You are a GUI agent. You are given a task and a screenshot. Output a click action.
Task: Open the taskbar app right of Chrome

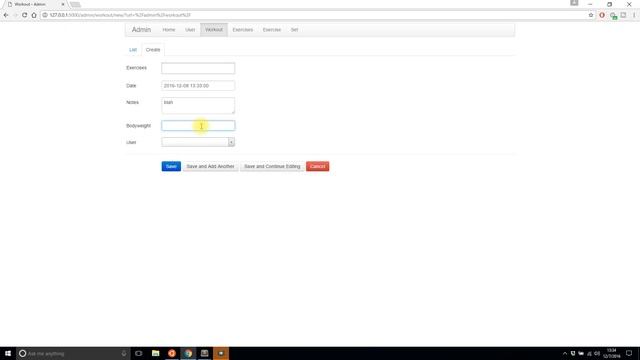204,353
